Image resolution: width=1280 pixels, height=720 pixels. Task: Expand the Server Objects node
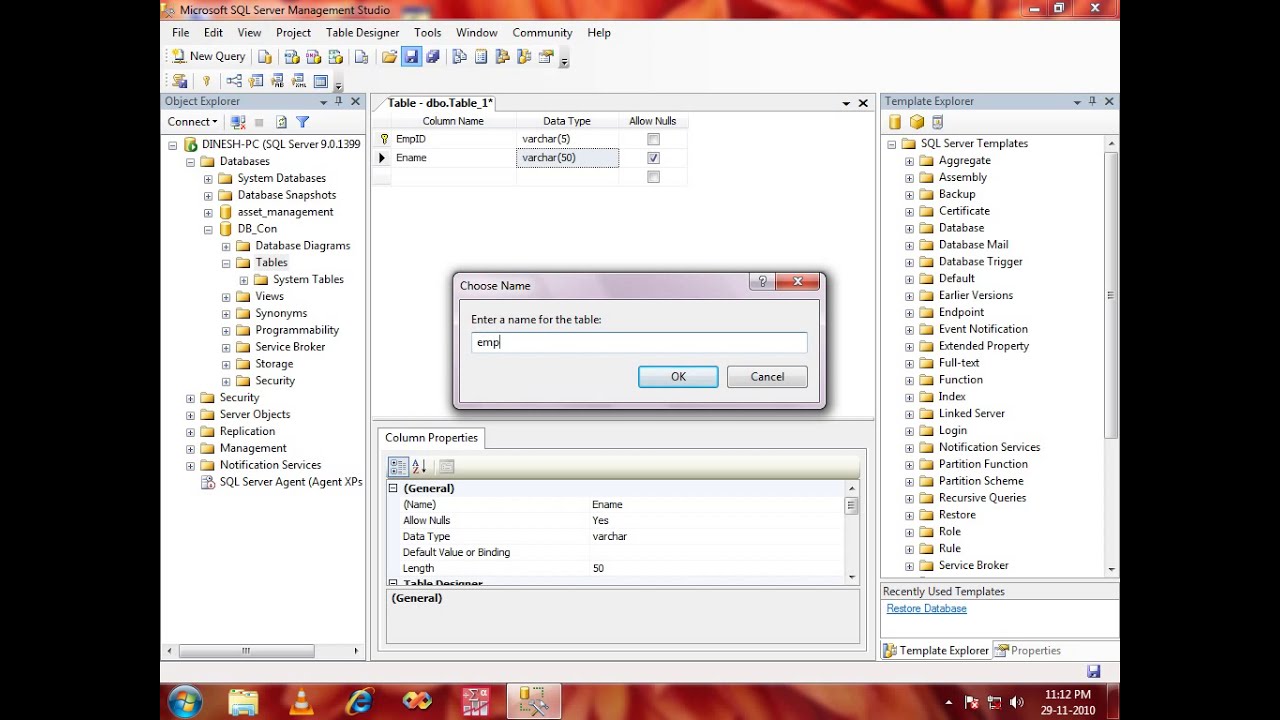tap(190, 415)
